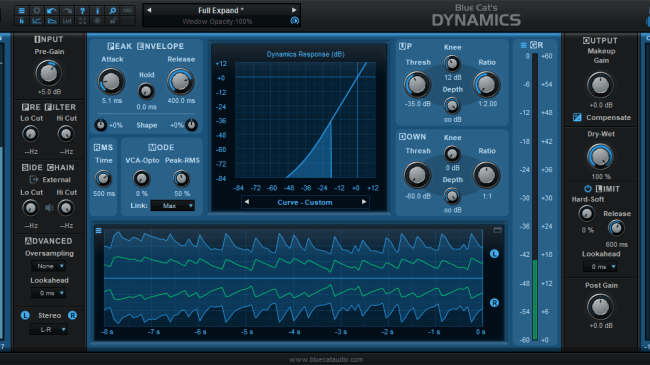Viewport: 650px width, 365px height.
Task: Click the RMS Time 500 ms value
Action: tap(104, 194)
